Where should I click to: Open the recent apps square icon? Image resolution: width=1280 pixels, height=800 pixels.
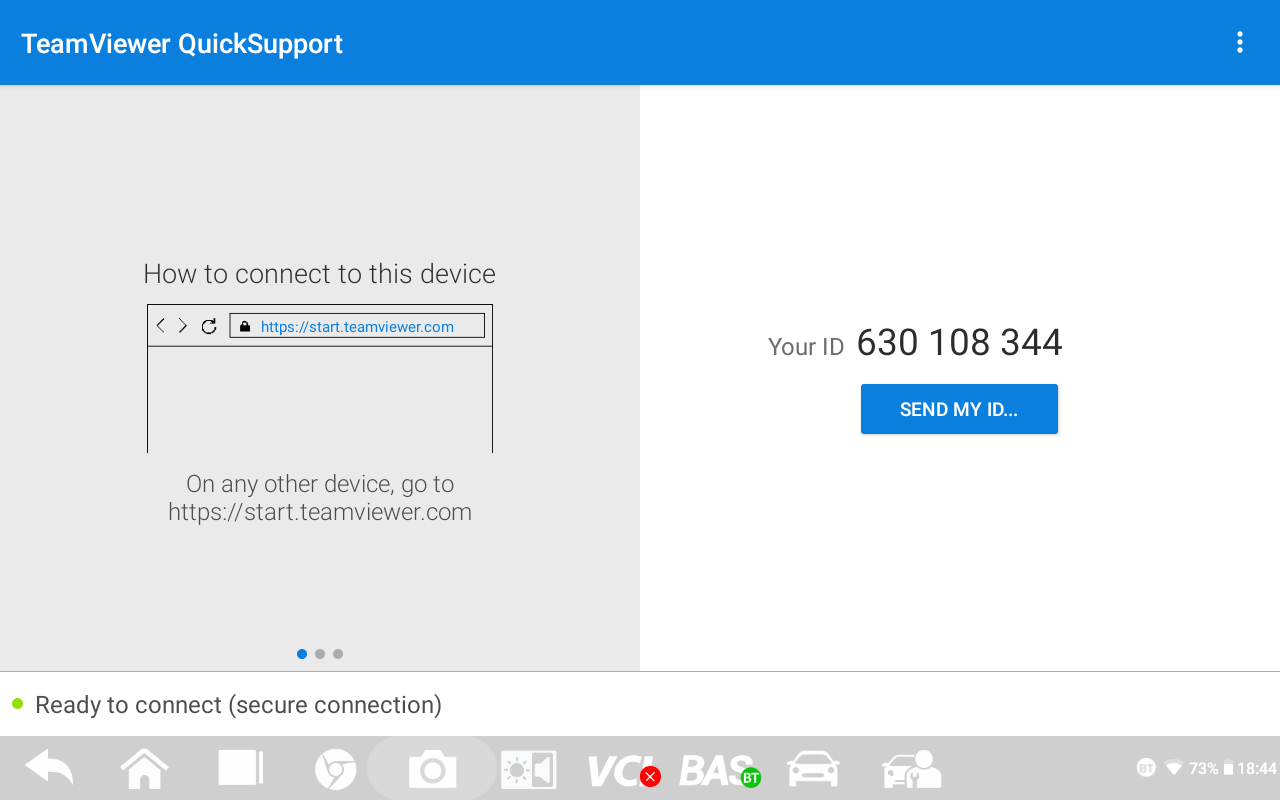coord(240,768)
